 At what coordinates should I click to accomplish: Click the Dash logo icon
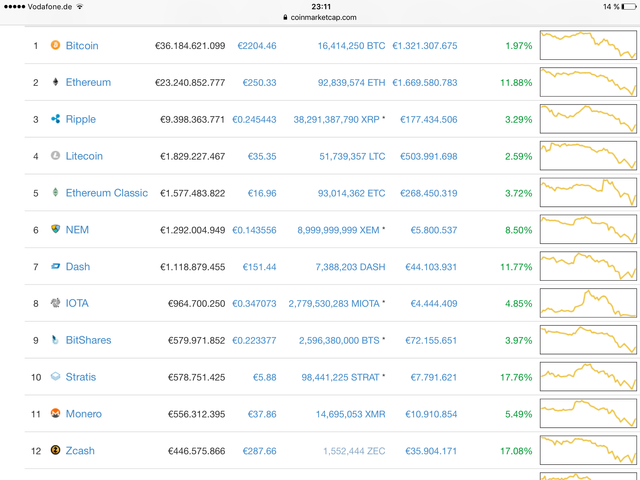tap(55, 266)
